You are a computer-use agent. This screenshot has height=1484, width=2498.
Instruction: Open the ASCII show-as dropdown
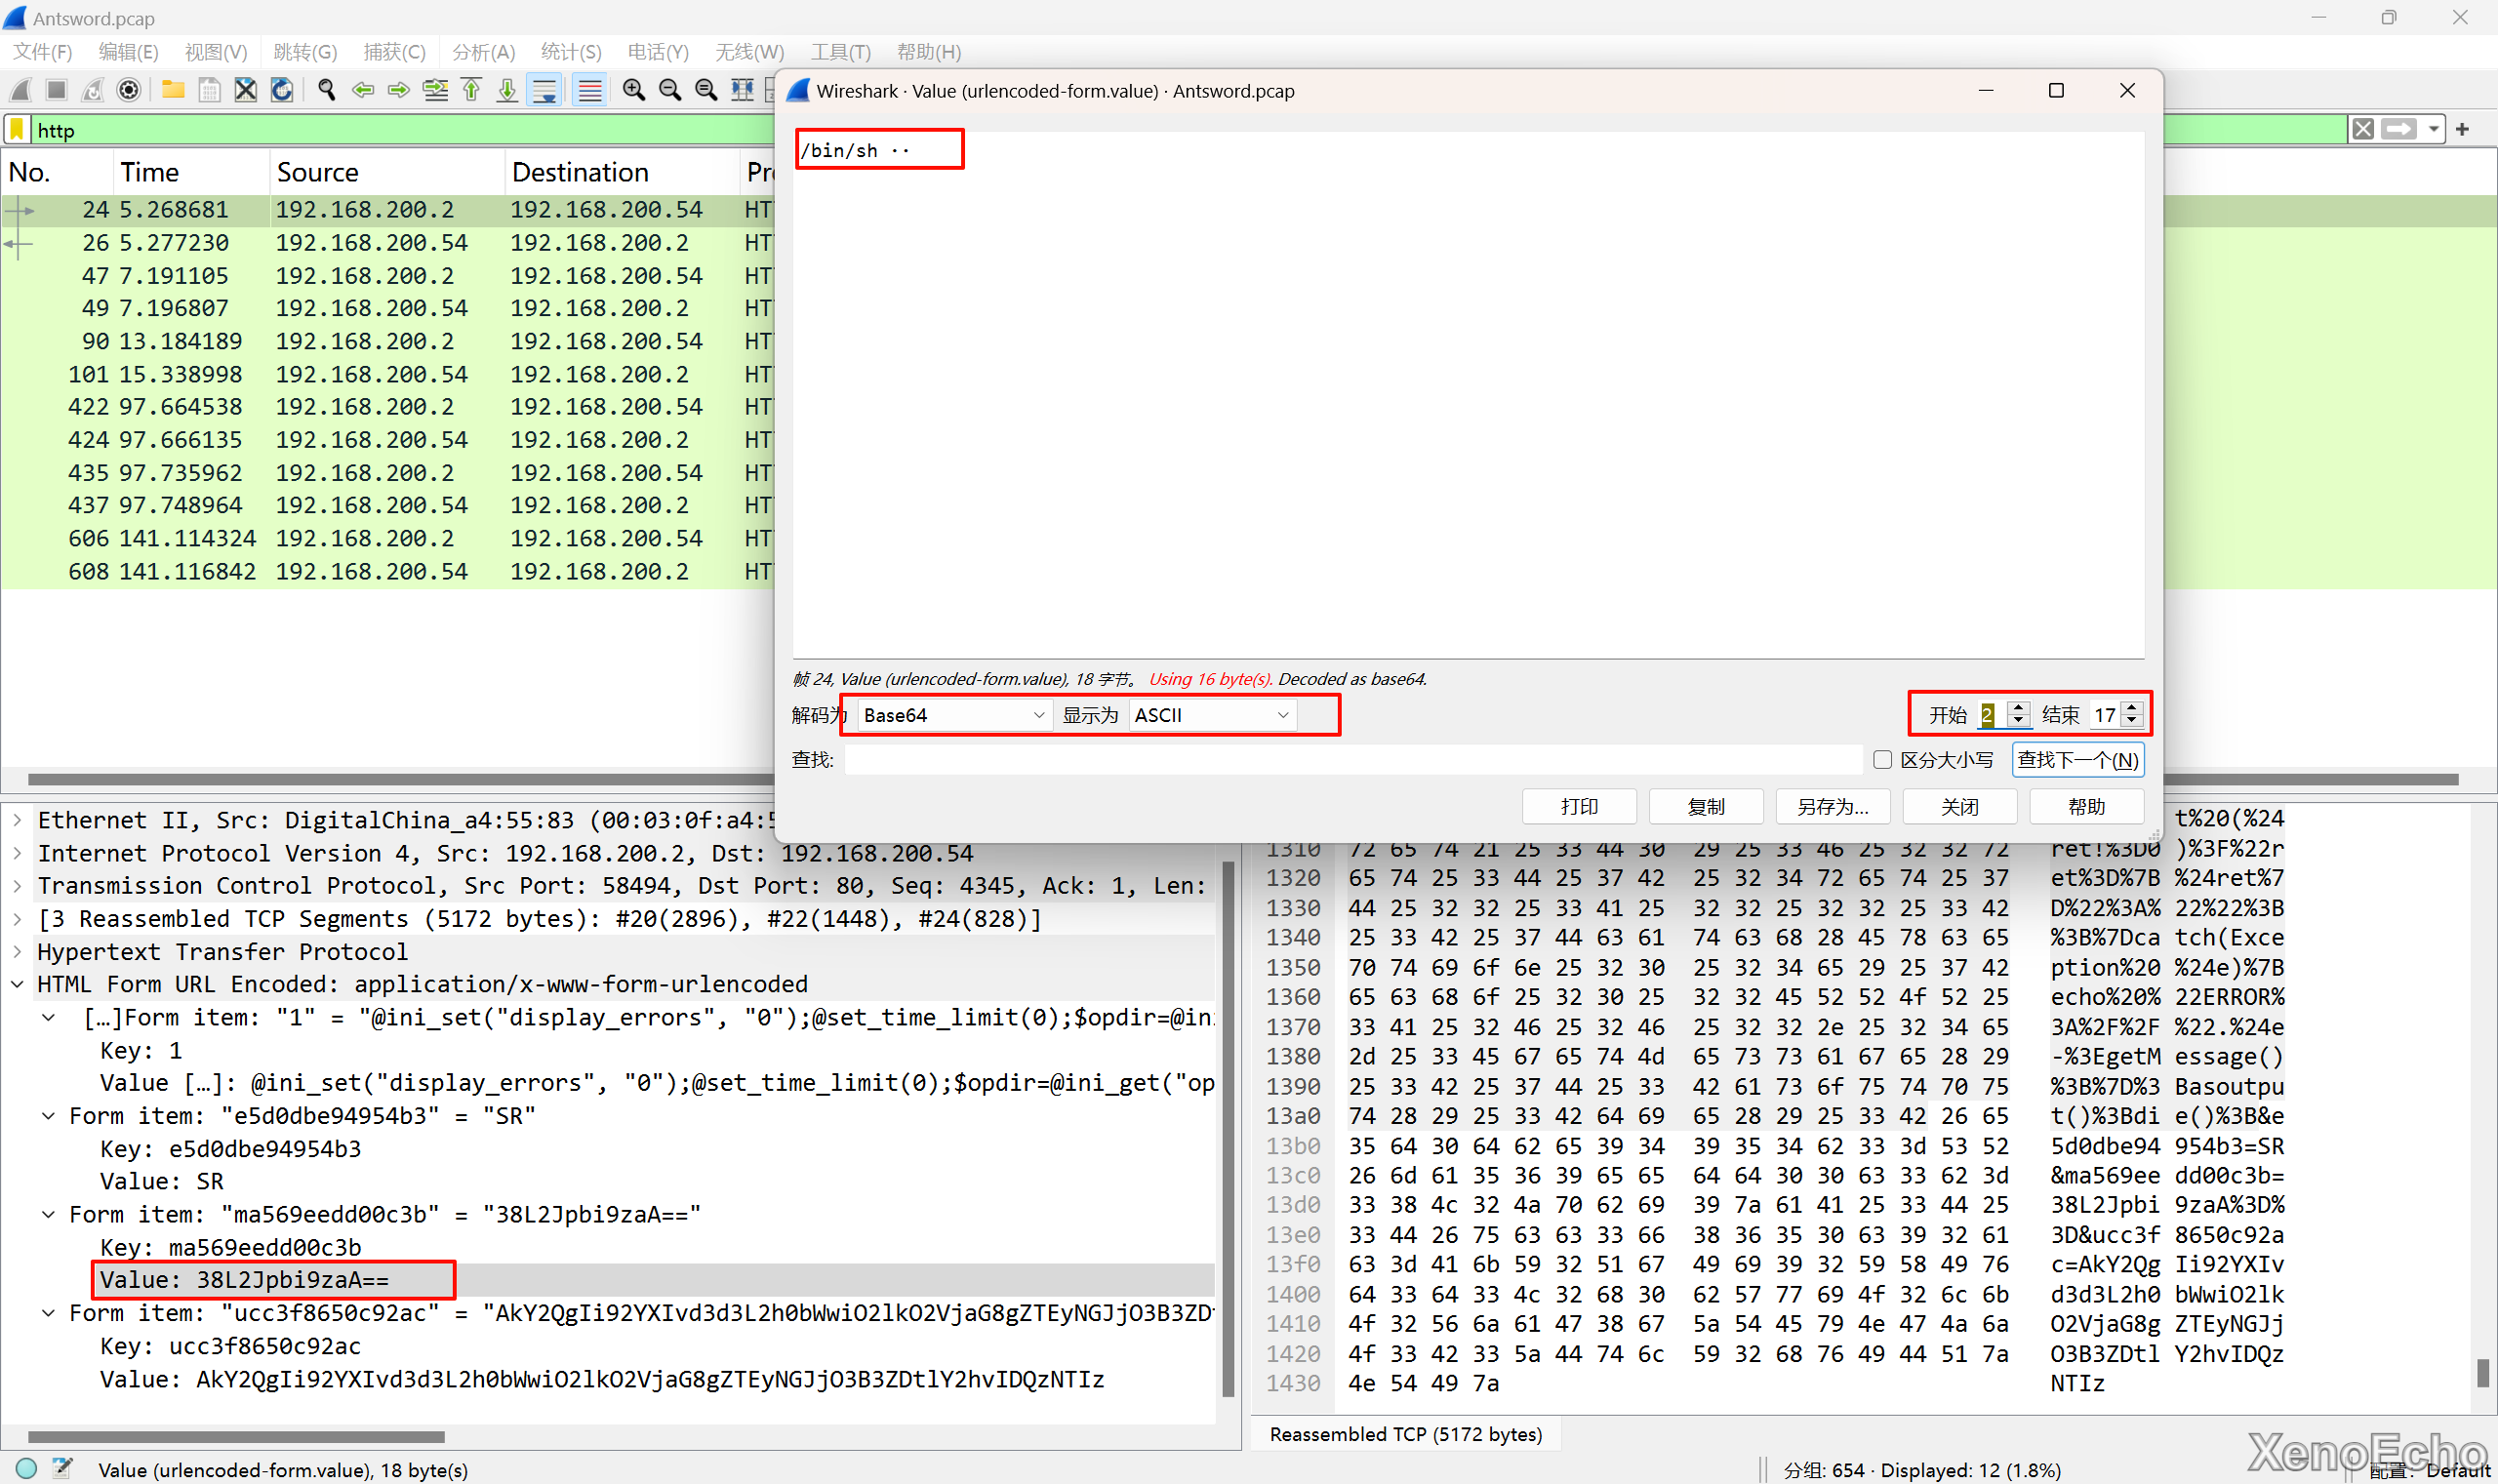coord(1212,715)
